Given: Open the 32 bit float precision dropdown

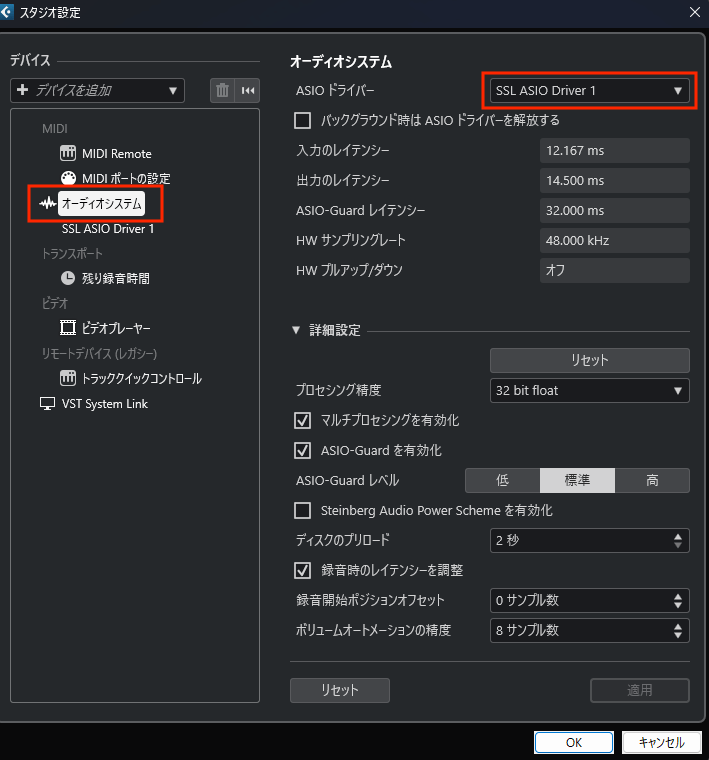Looking at the screenshot, I should pos(588,390).
